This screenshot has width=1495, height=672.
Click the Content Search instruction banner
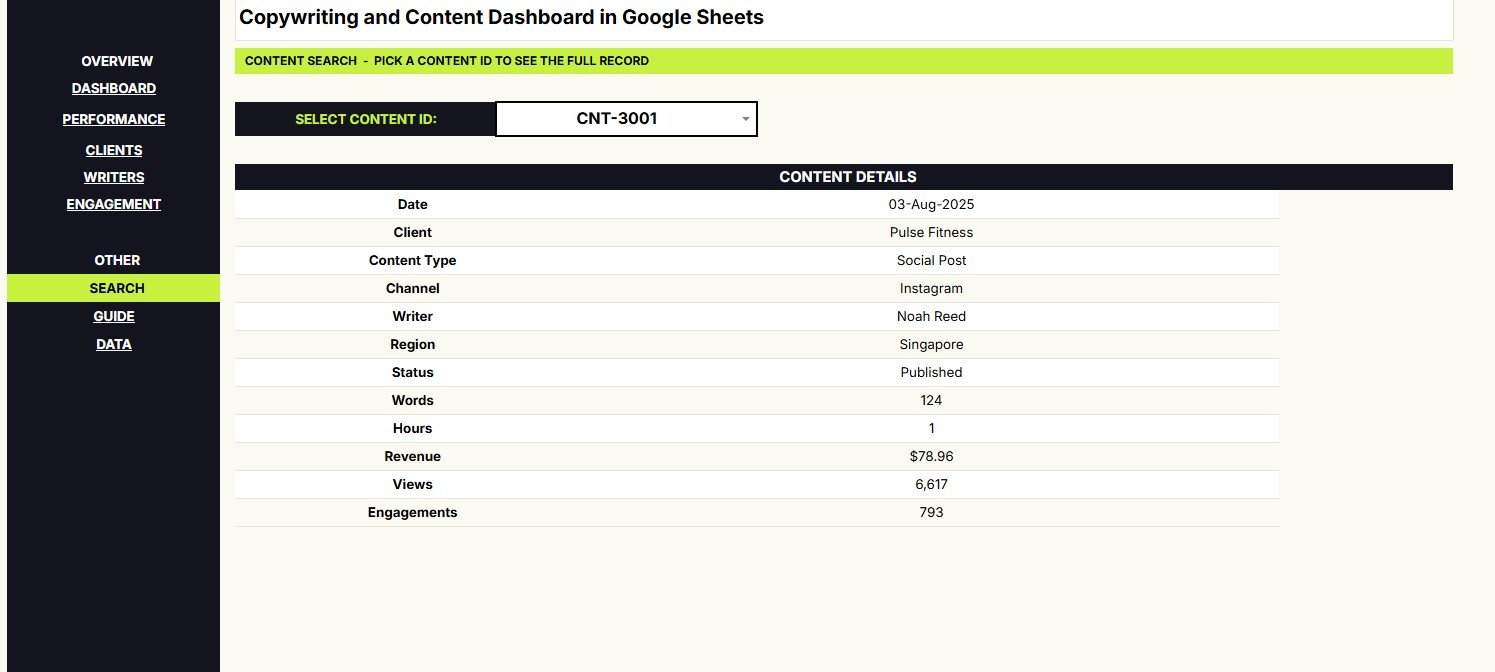click(844, 61)
